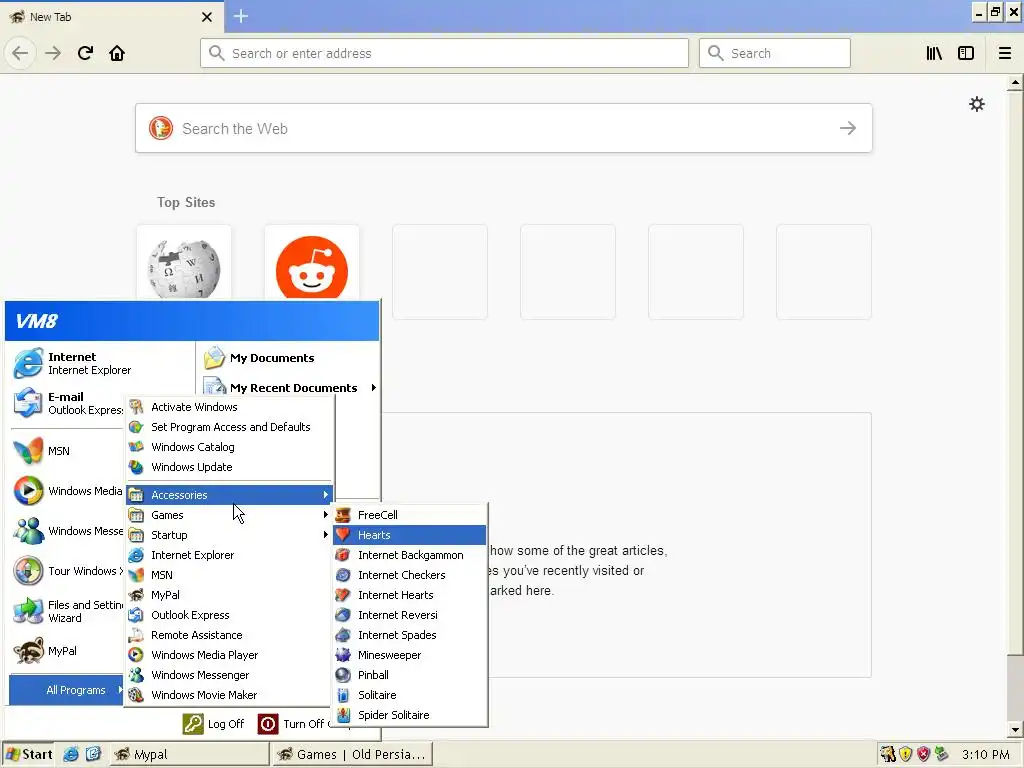The width and height of the screenshot is (1024, 768).
Task: Open the Library icon in toolbar
Action: [934, 53]
